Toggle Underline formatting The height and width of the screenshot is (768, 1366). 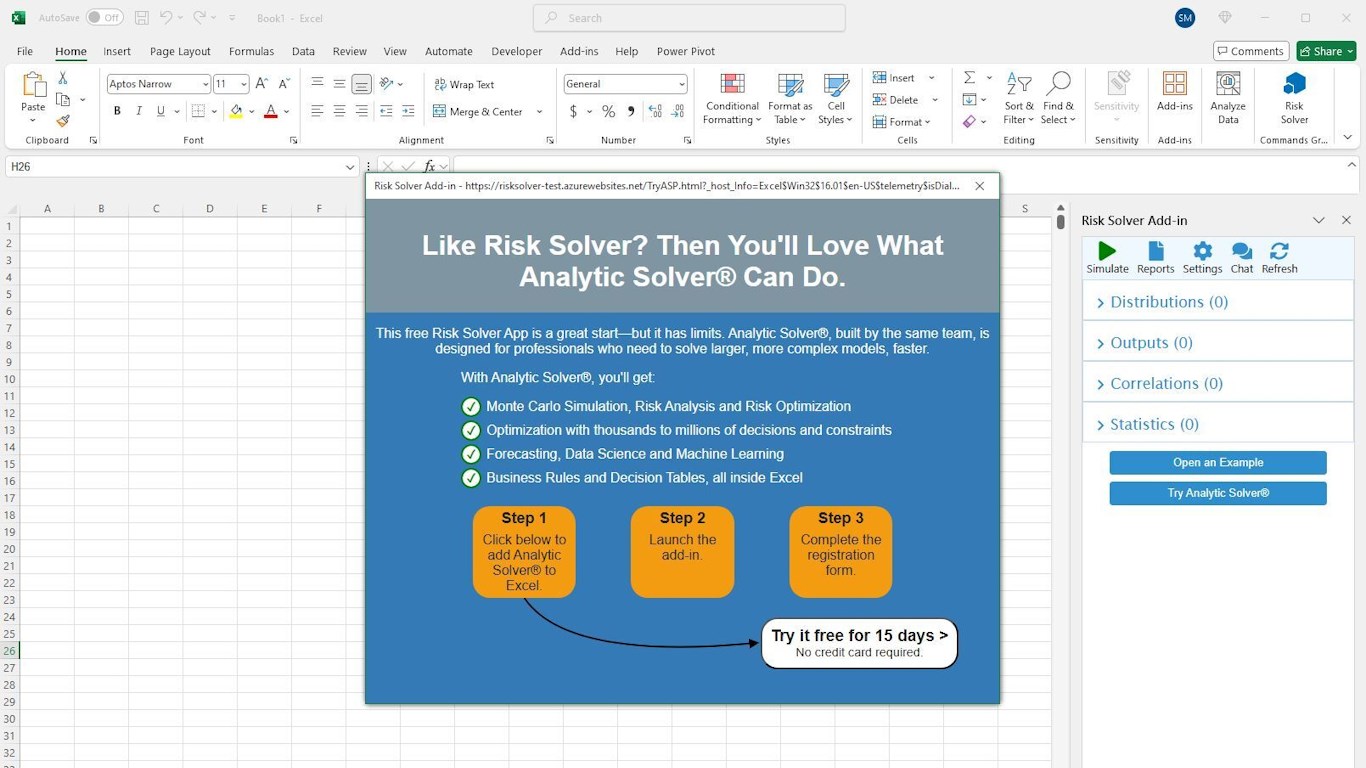[161, 111]
